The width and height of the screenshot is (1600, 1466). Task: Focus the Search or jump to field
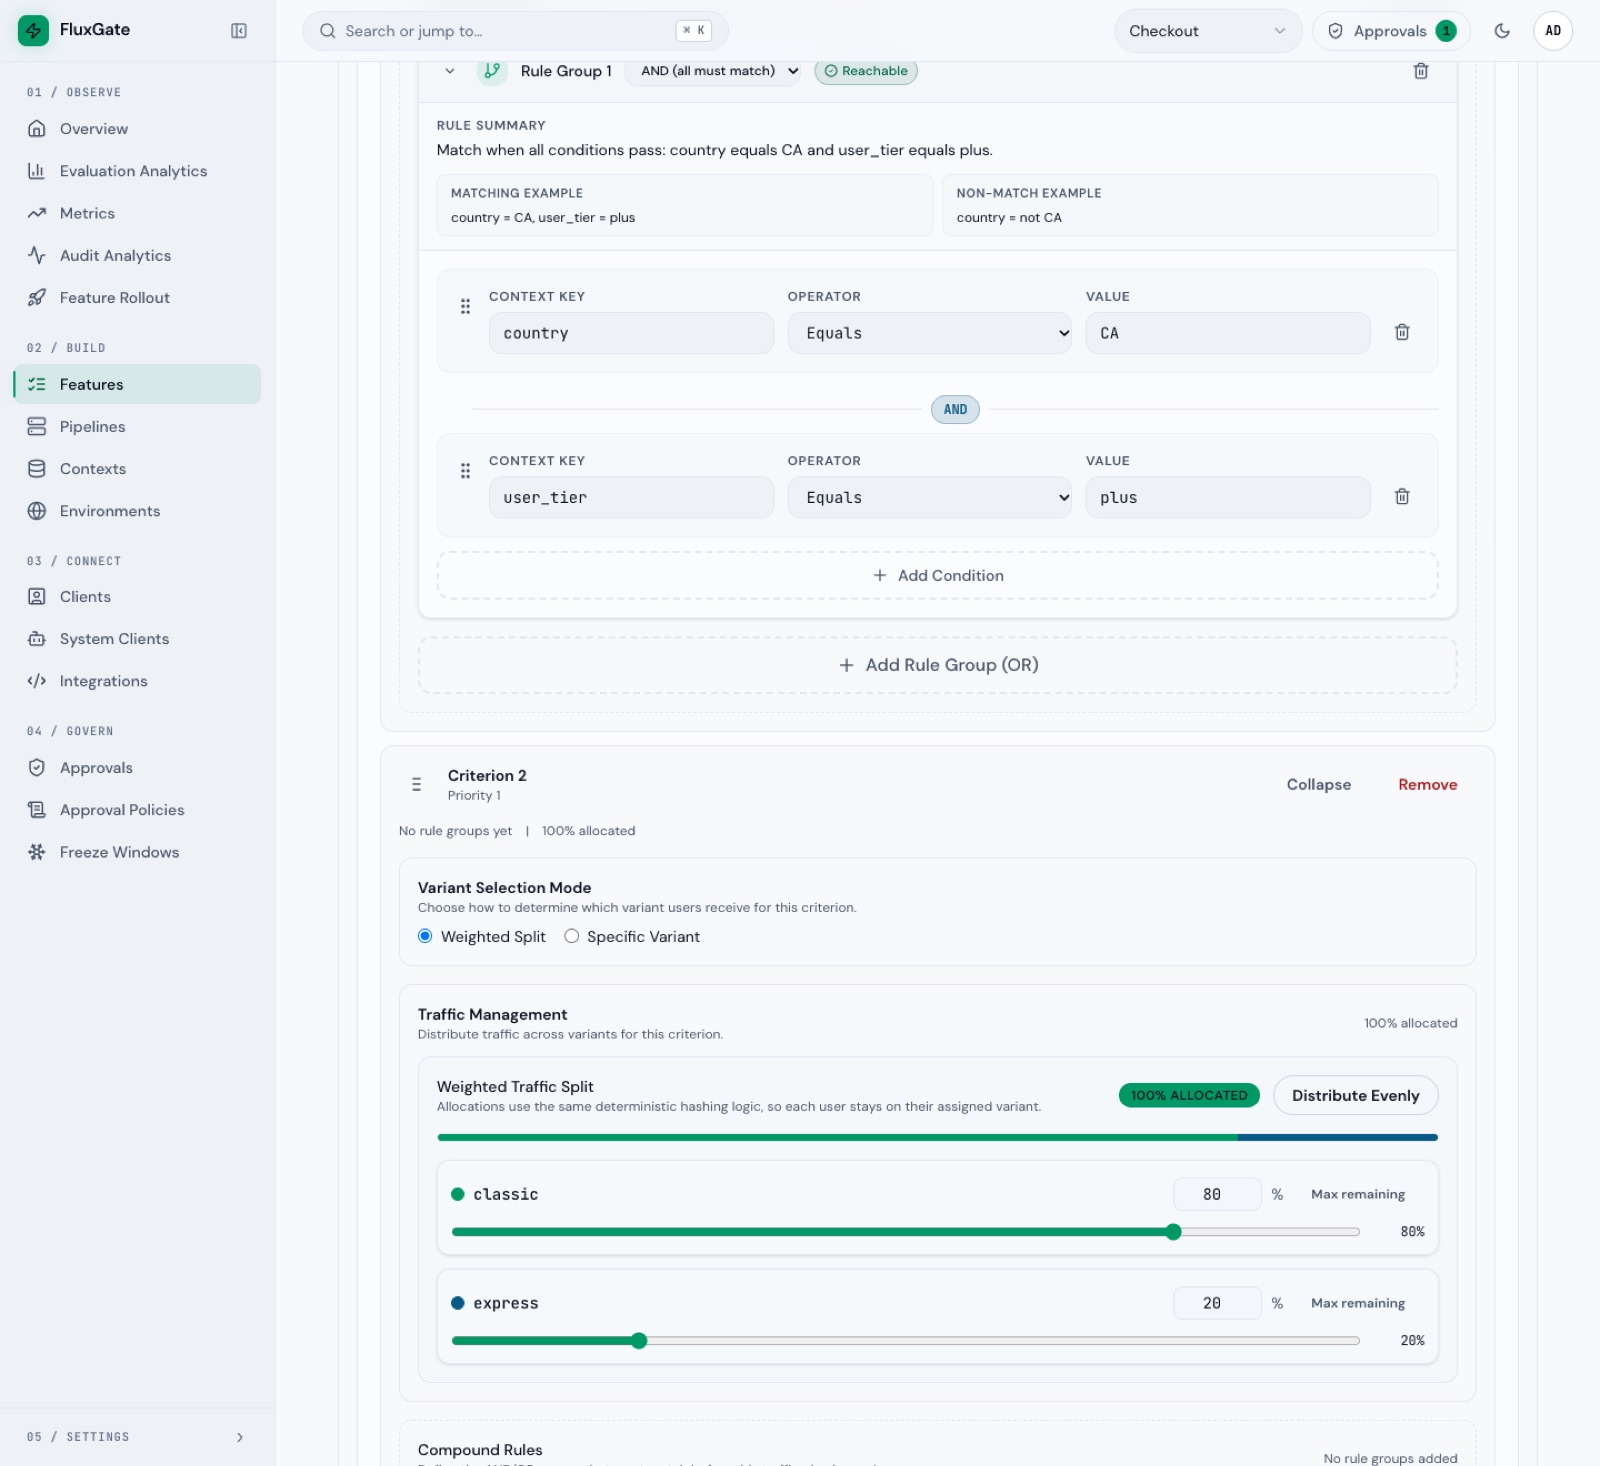click(x=515, y=31)
